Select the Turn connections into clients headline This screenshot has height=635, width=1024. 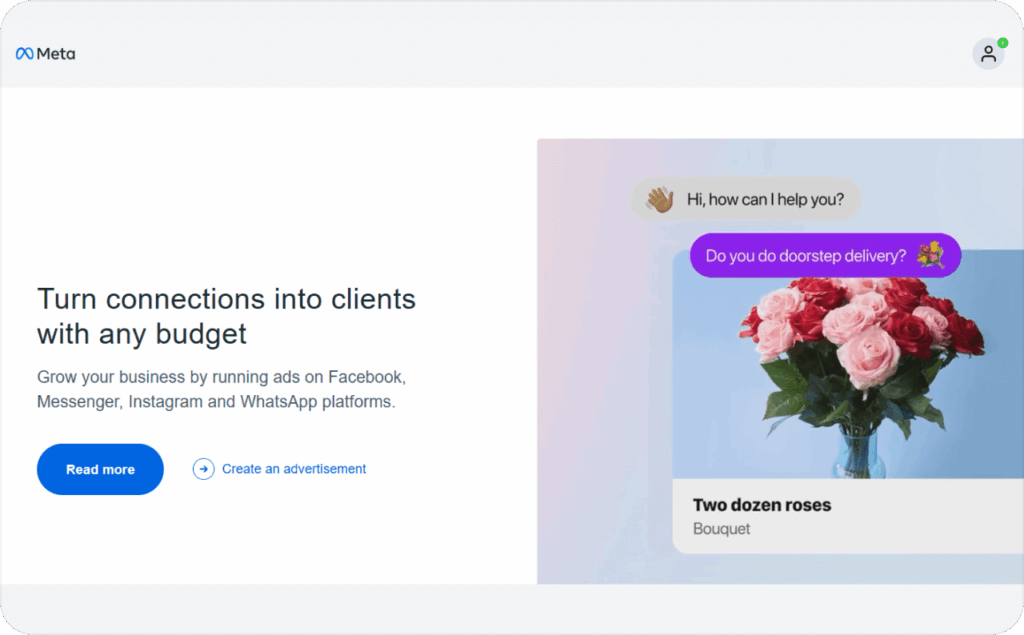pyautogui.click(x=226, y=315)
